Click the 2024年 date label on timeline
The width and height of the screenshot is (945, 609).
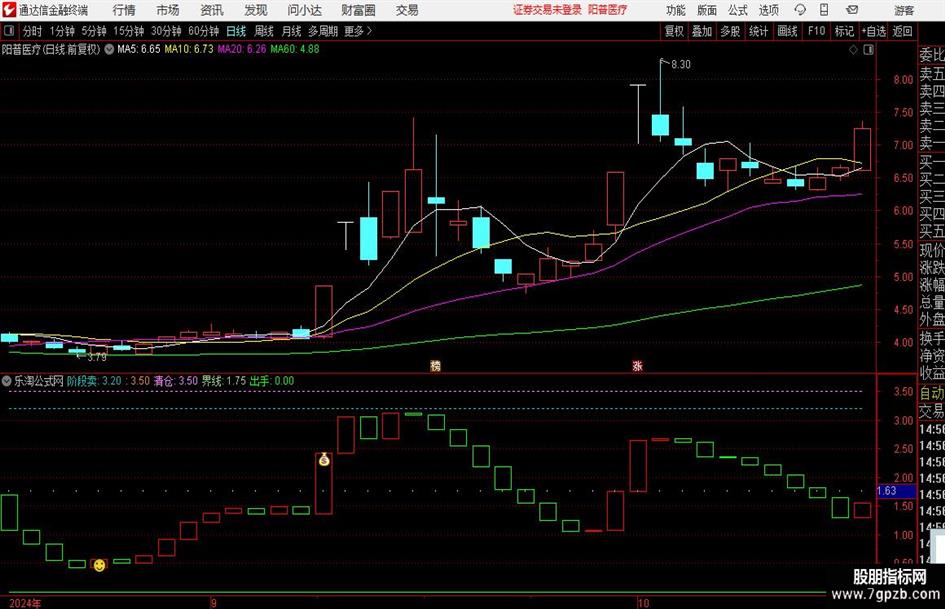point(25,603)
